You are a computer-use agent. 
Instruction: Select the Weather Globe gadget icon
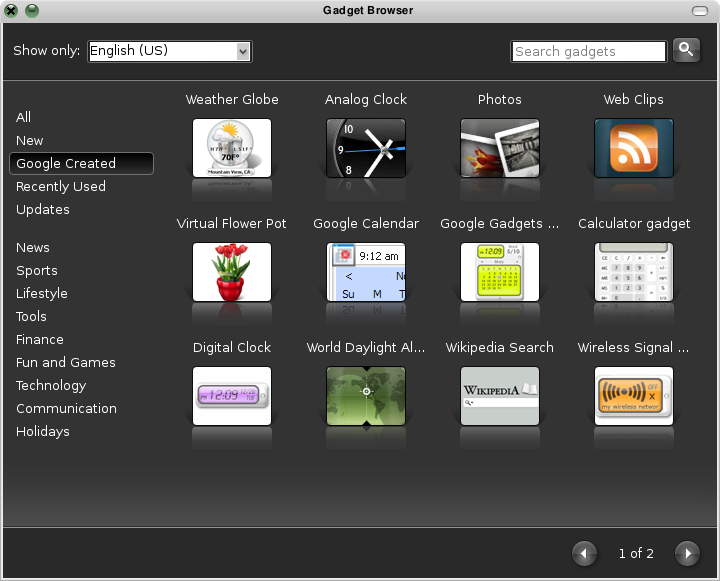tap(232, 148)
